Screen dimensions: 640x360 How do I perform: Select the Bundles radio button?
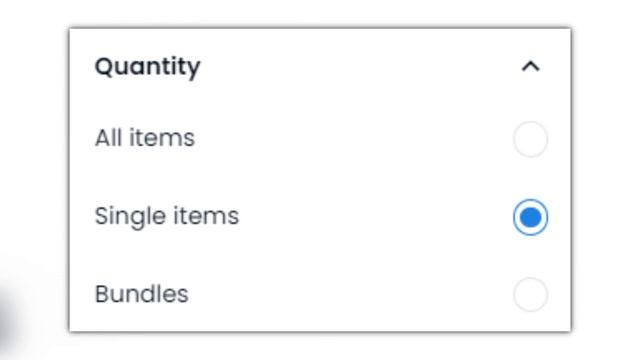(530, 295)
